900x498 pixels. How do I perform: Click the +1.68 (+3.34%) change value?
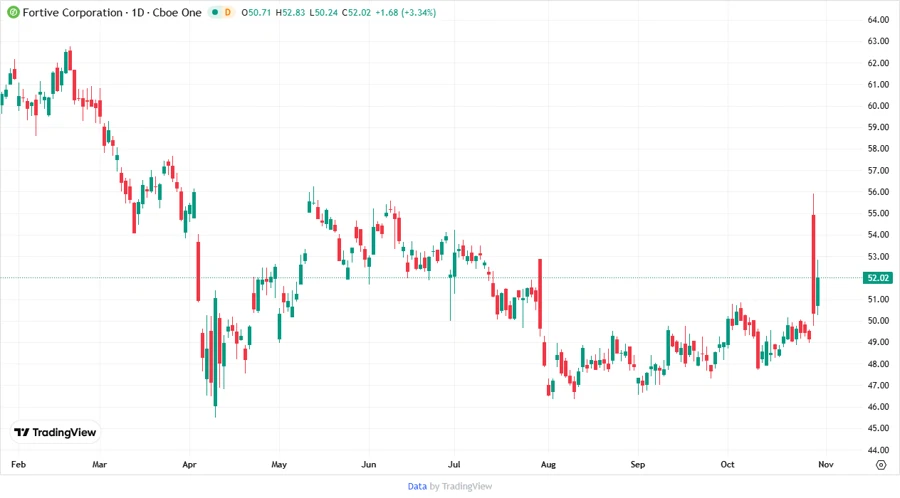(405, 12)
